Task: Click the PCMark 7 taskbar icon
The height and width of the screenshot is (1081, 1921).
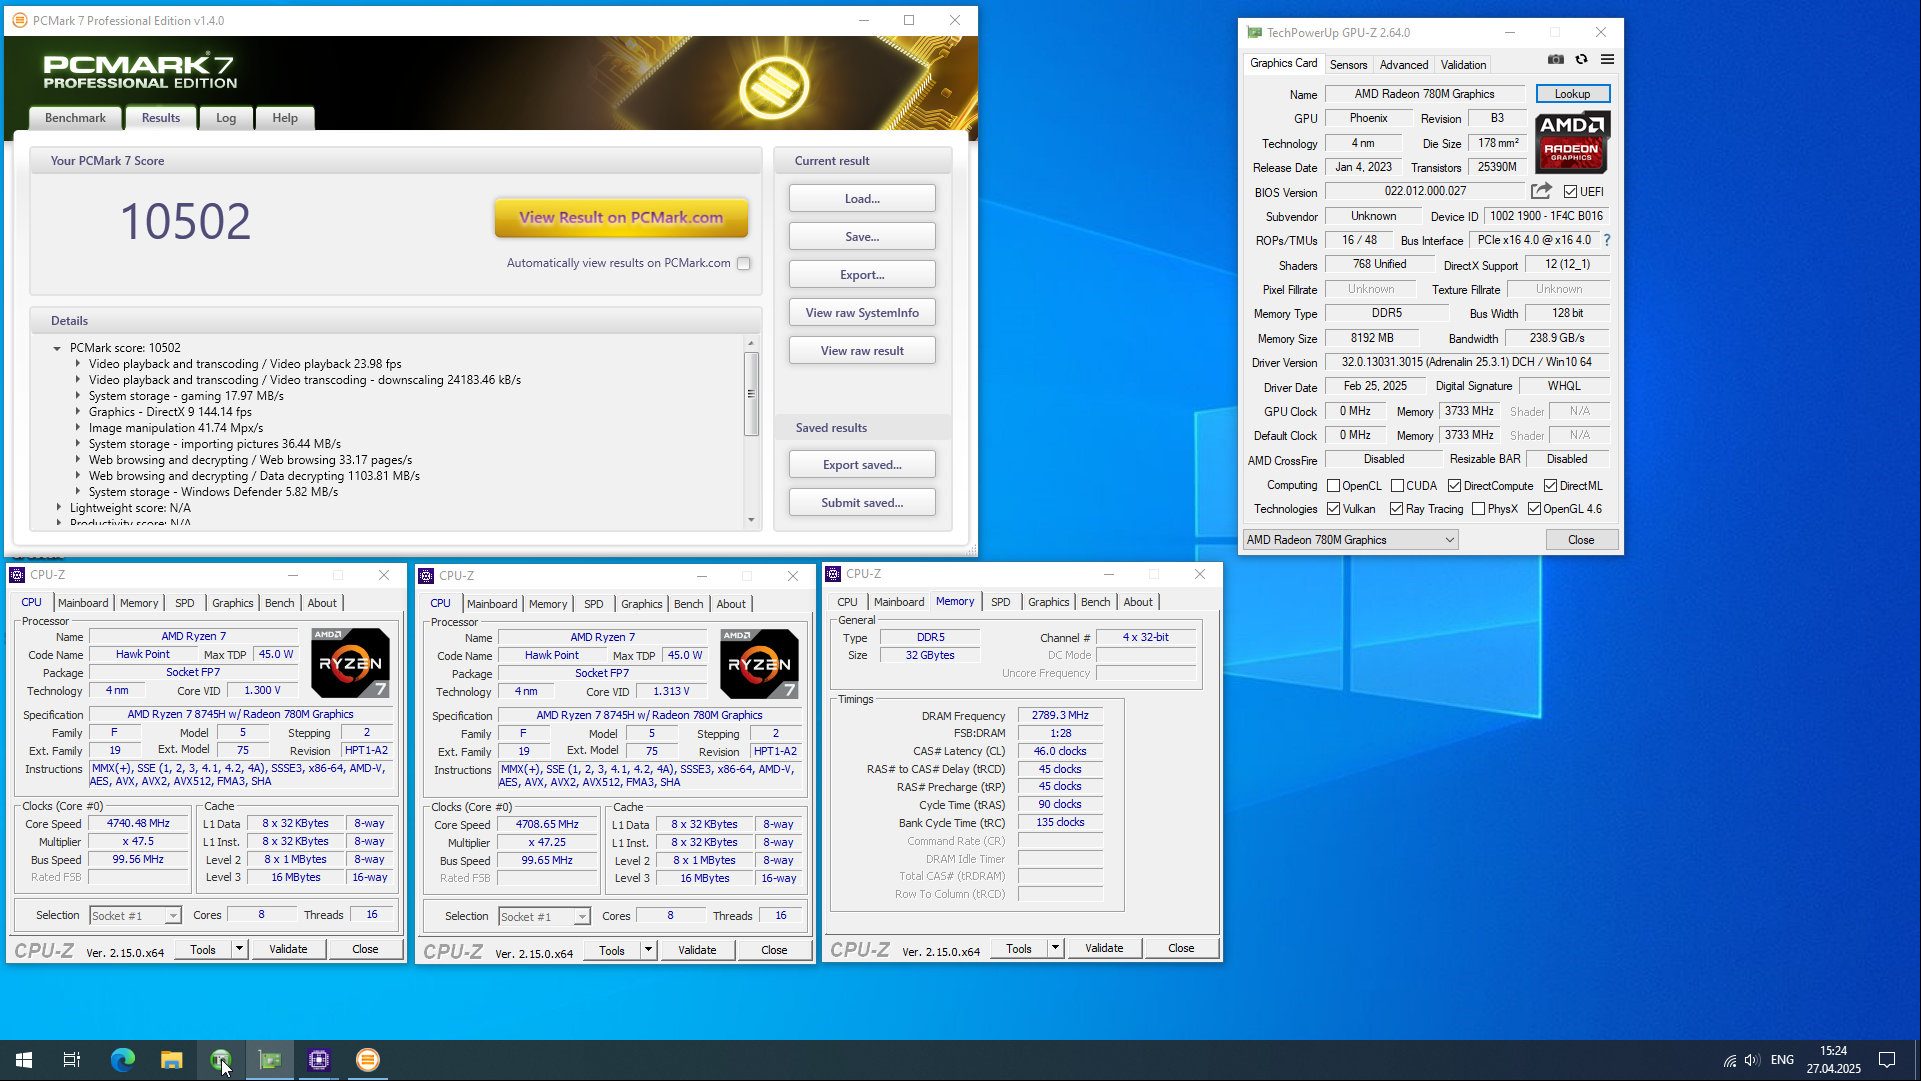Action: 368,1060
